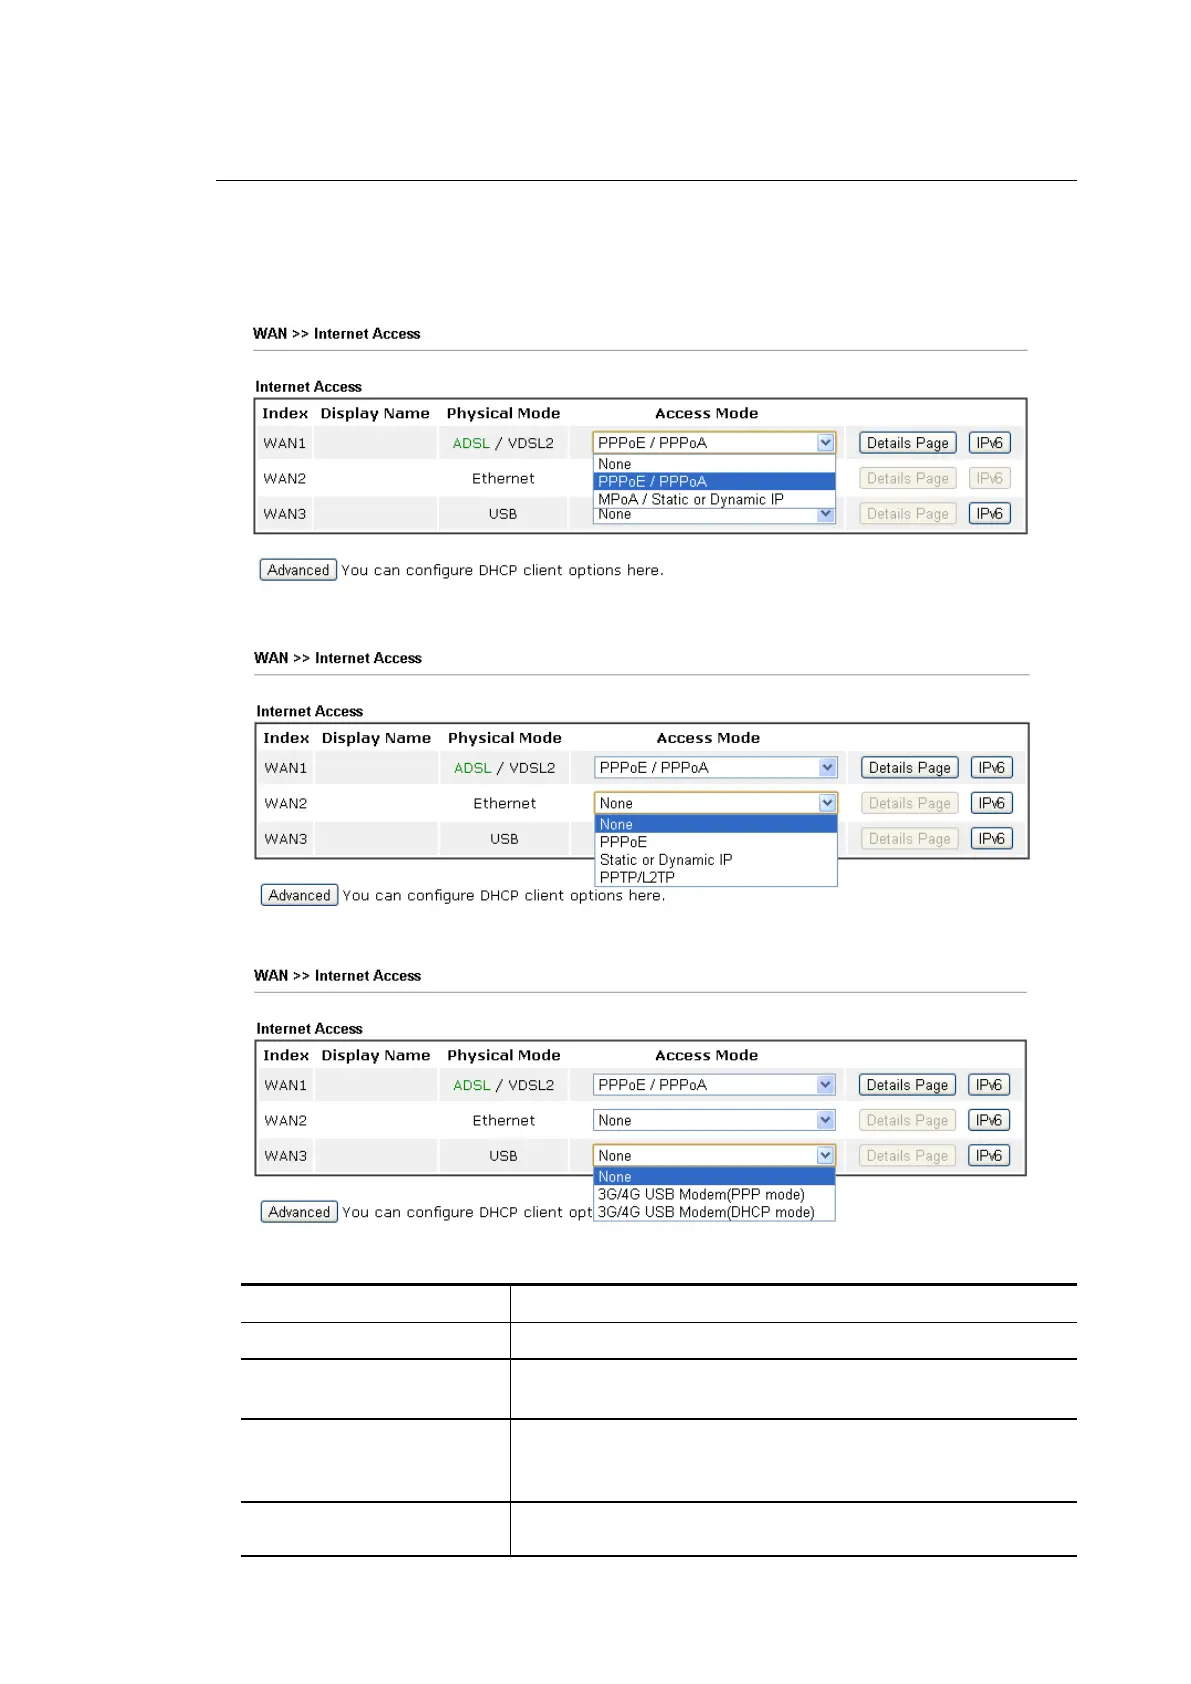This screenshot has width=1191, height=1684.
Task: Click WAN3 IPv6 button in bottom screenshot
Action: 989,1155
